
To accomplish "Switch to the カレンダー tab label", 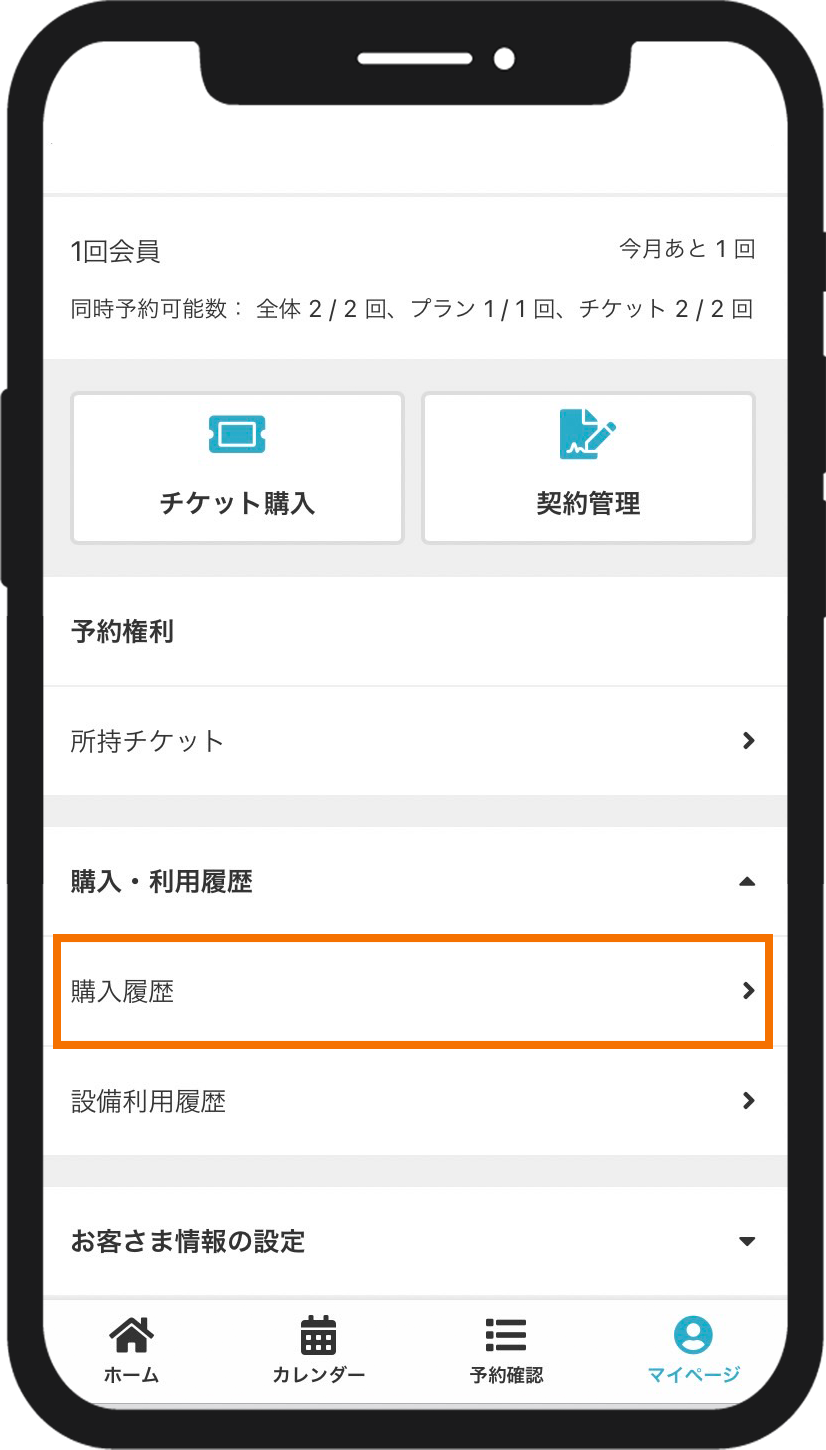I will click(318, 1374).
